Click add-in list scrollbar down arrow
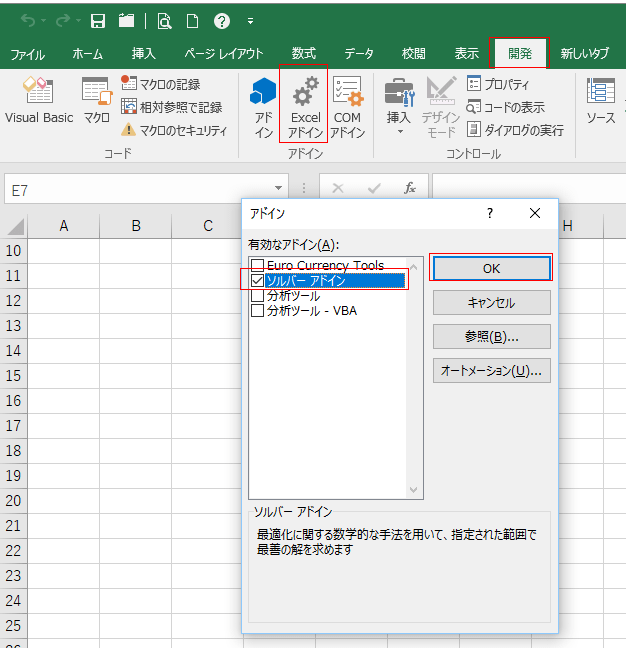 [413, 490]
